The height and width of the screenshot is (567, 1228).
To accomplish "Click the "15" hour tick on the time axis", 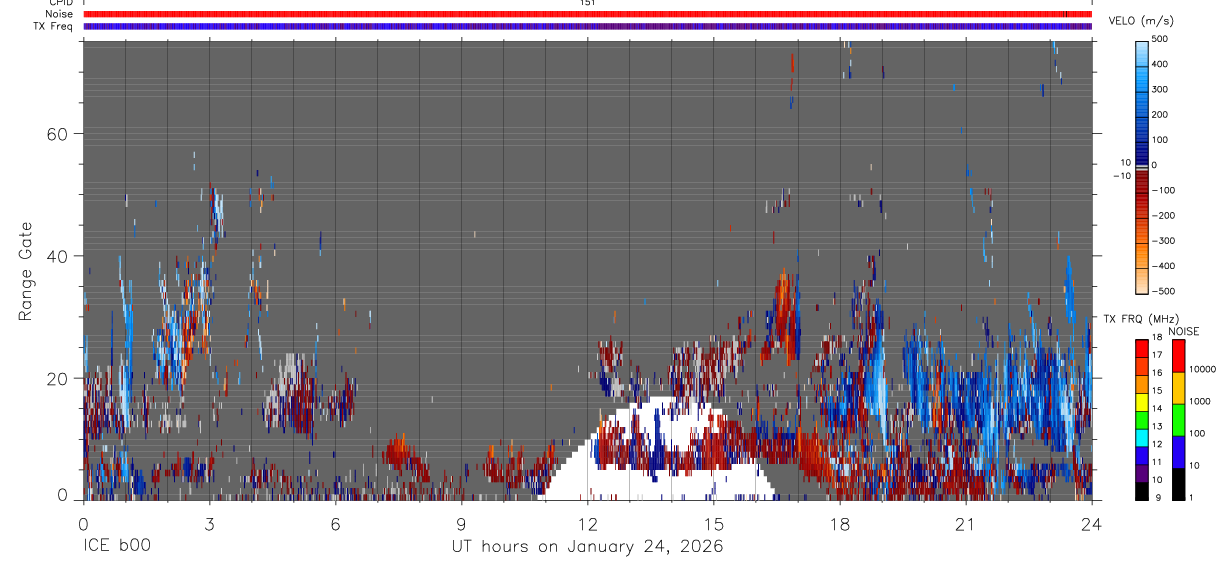I will coord(714,523).
